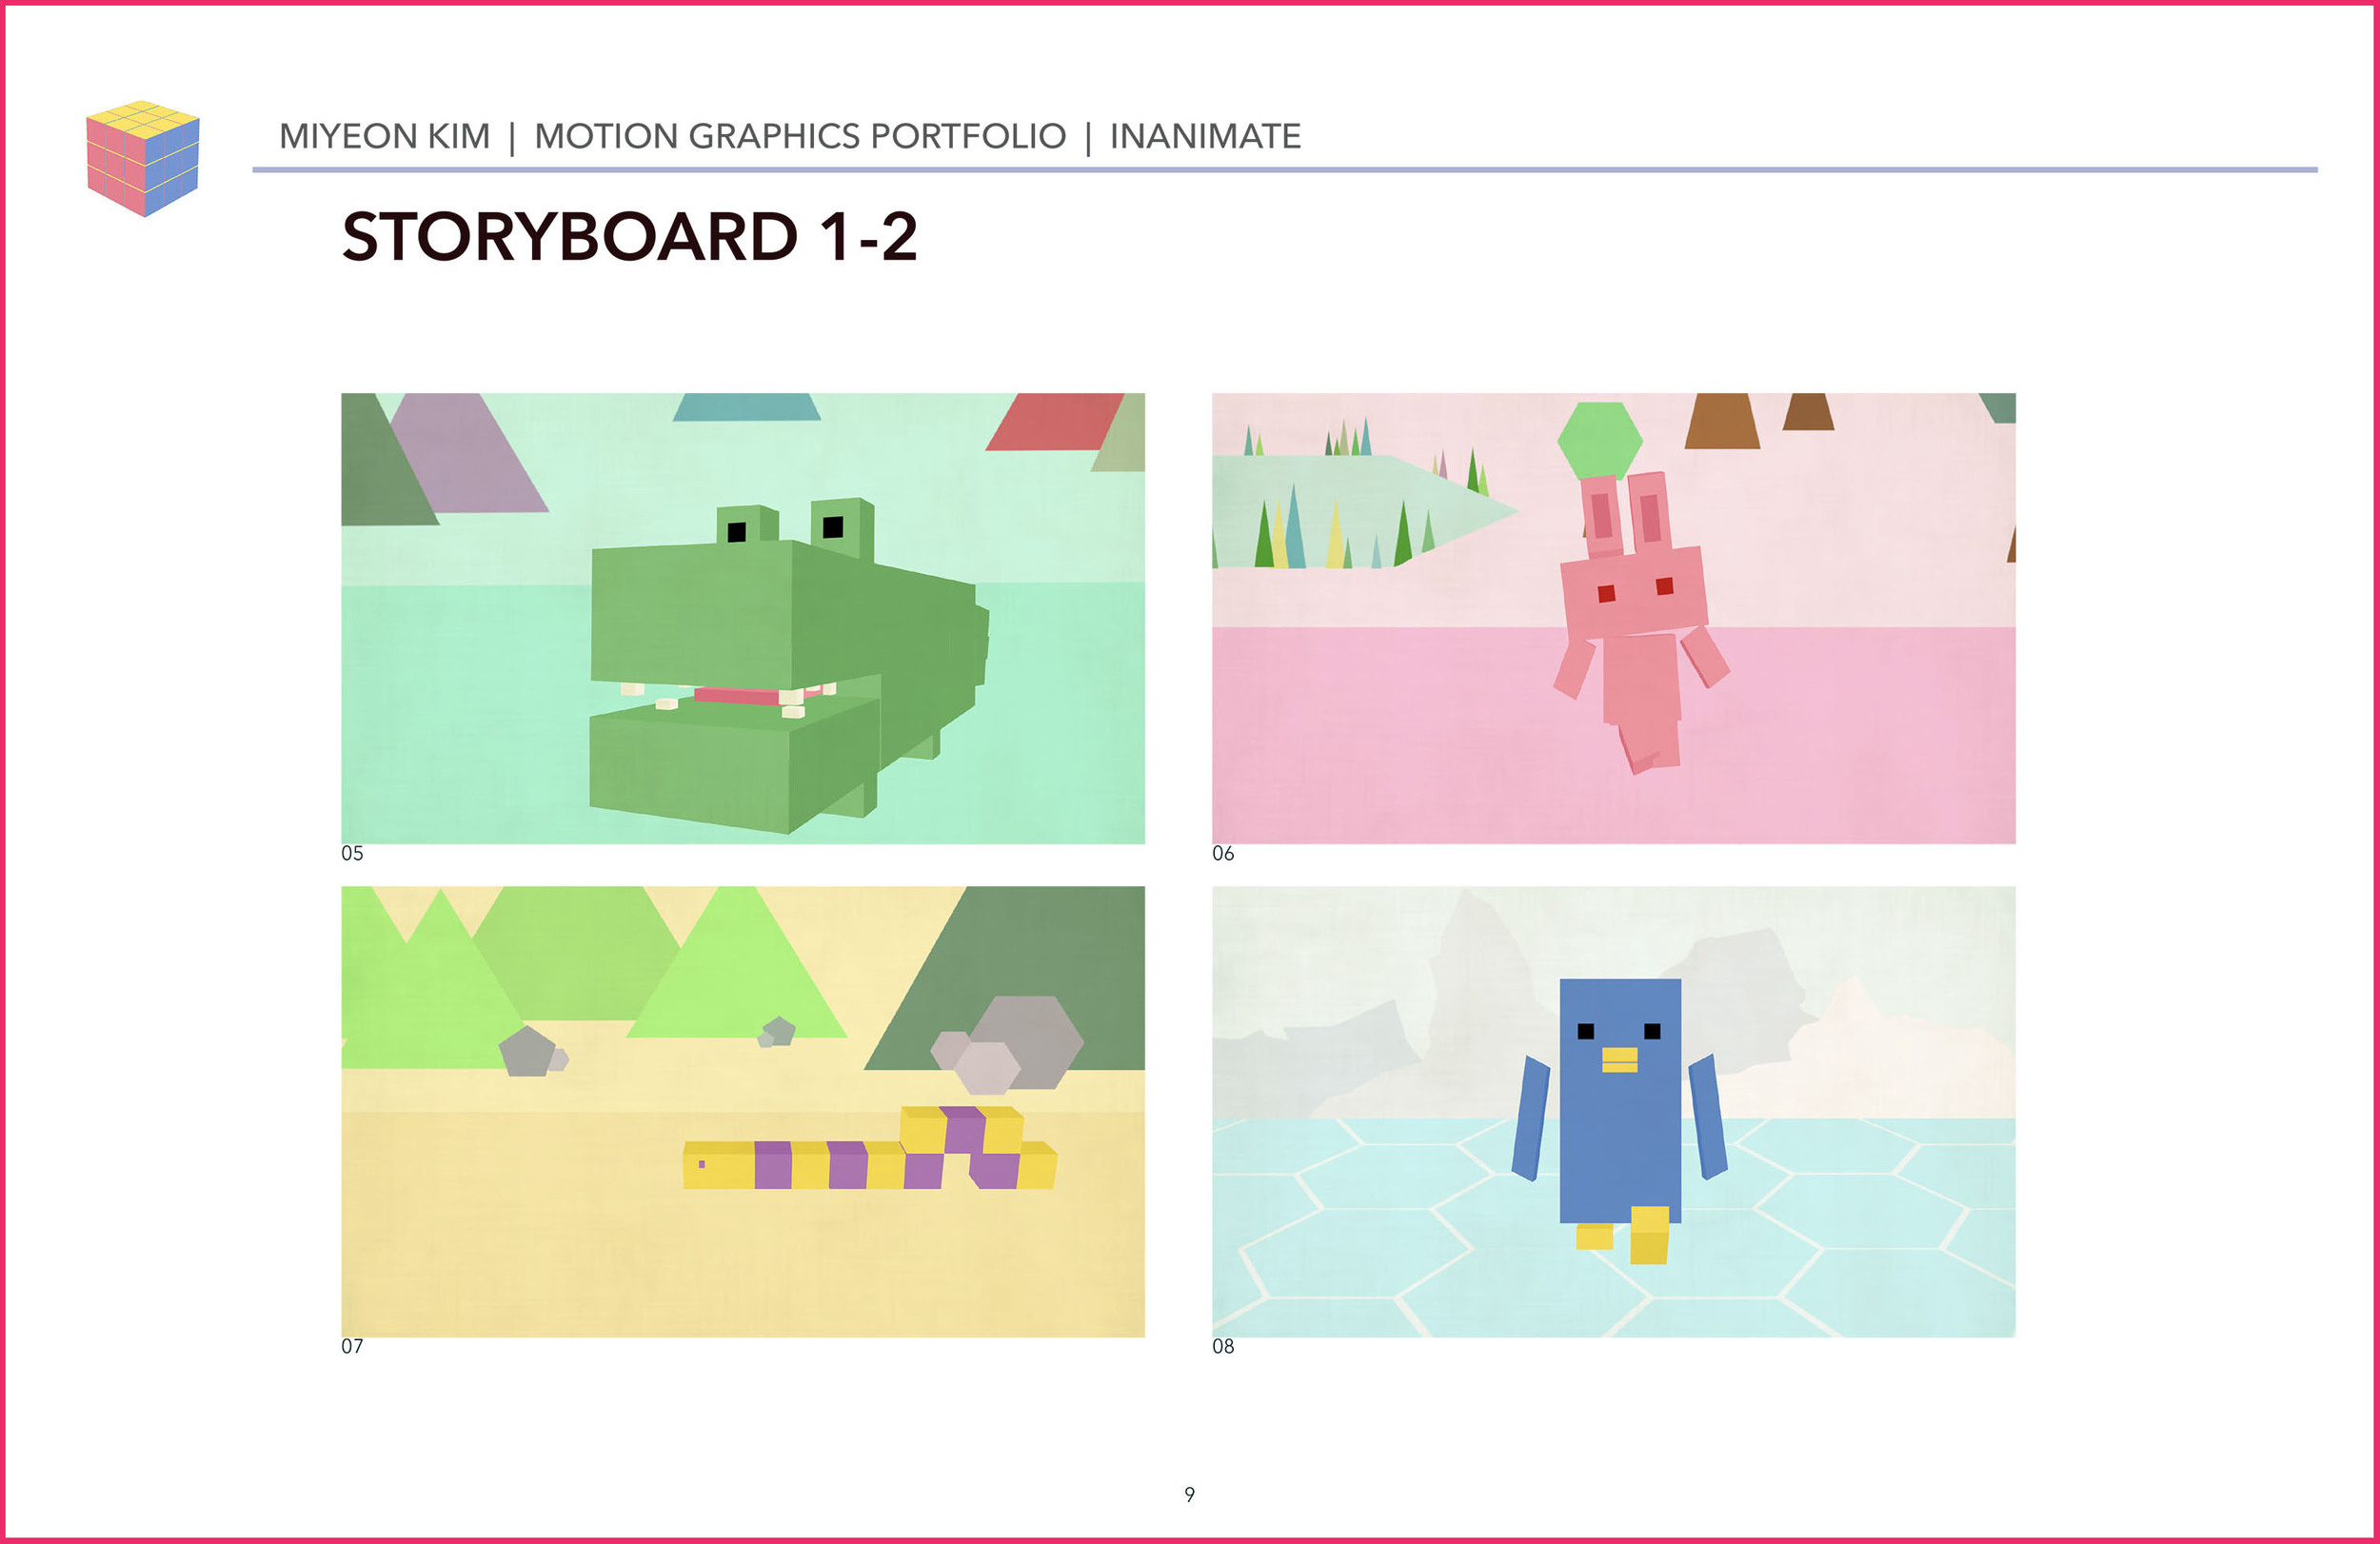Click the penguin's yellow beak
Screen dimensions: 2380x1544
(x=1619, y=1059)
